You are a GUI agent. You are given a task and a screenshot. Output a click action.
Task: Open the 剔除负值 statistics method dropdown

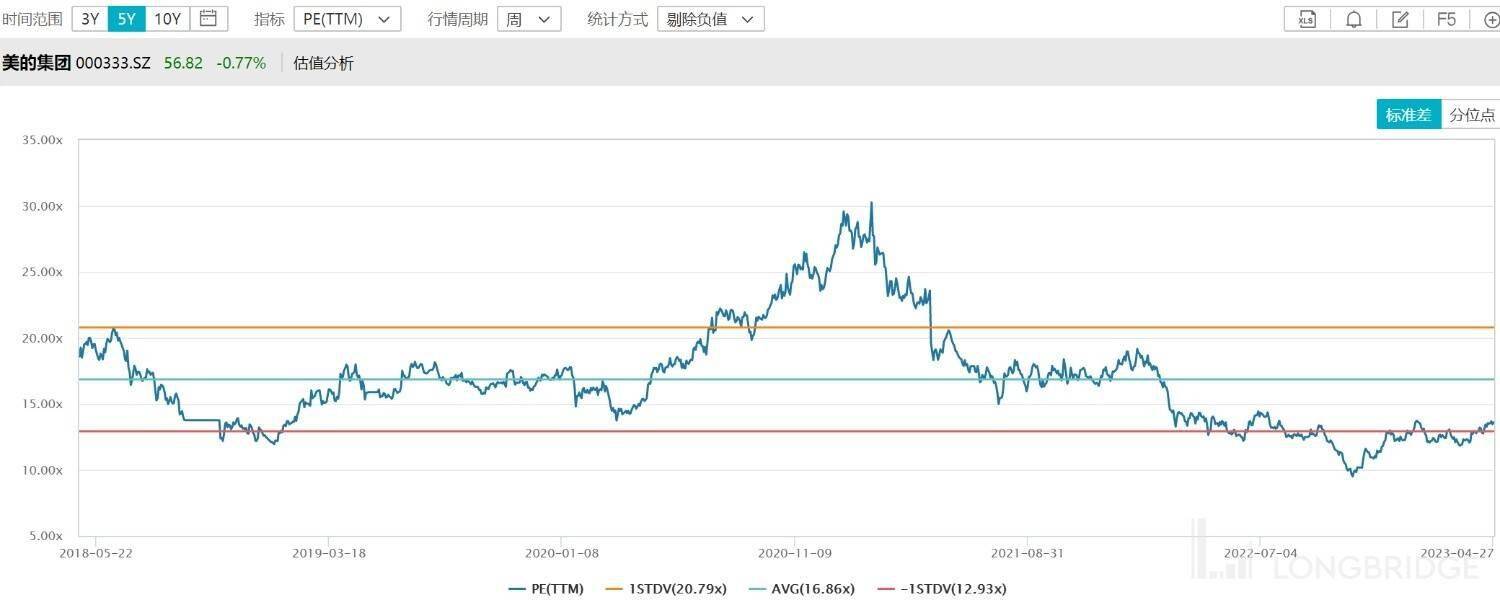tap(710, 19)
